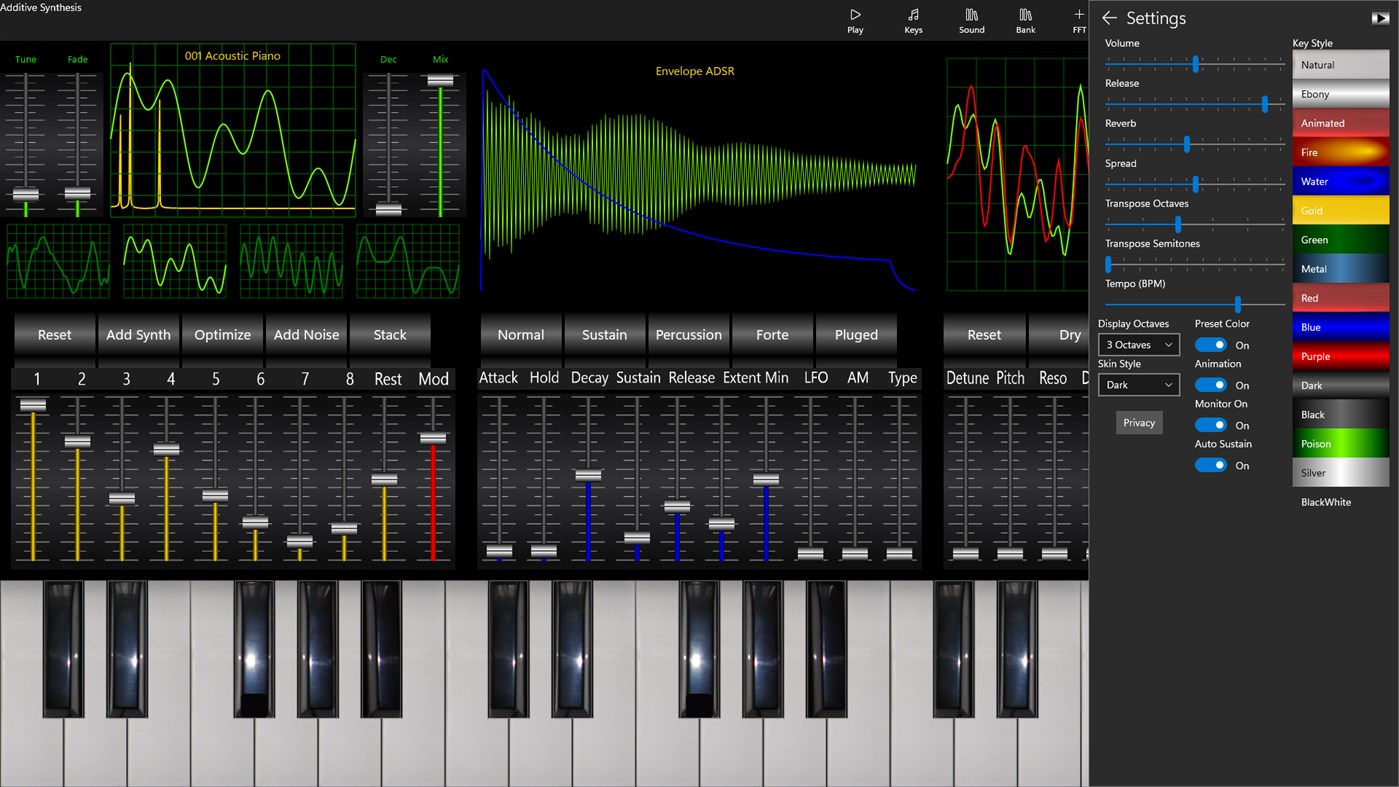
Task: Click the small play icon at top right
Action: click(x=1380, y=16)
